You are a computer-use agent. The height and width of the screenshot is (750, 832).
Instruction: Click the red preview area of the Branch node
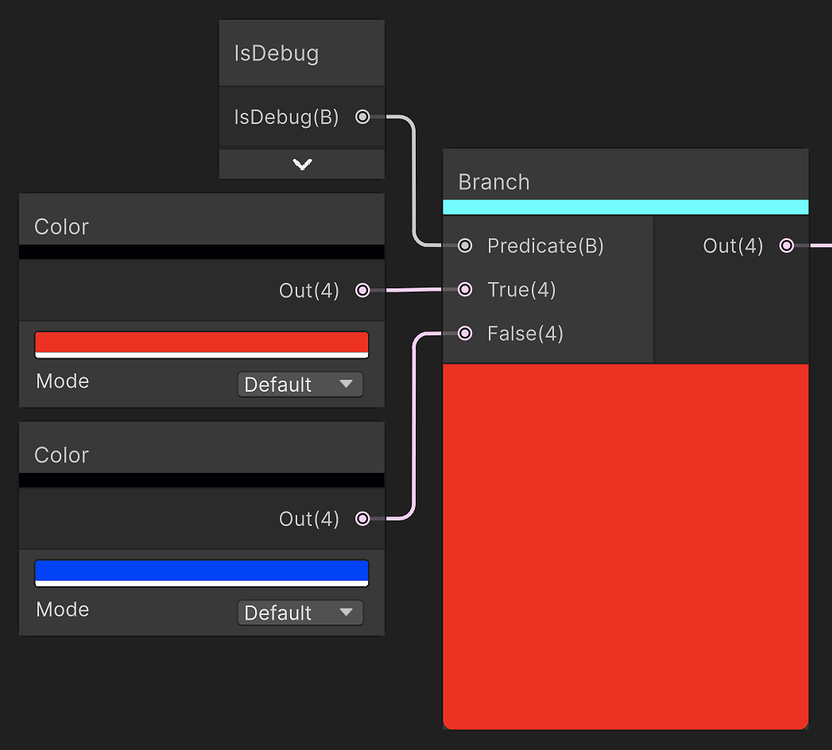[625, 545]
